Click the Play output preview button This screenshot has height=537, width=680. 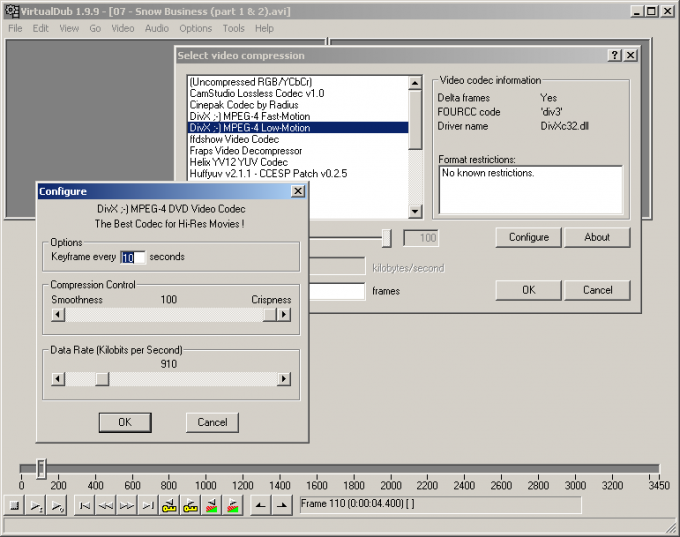(x=57, y=505)
